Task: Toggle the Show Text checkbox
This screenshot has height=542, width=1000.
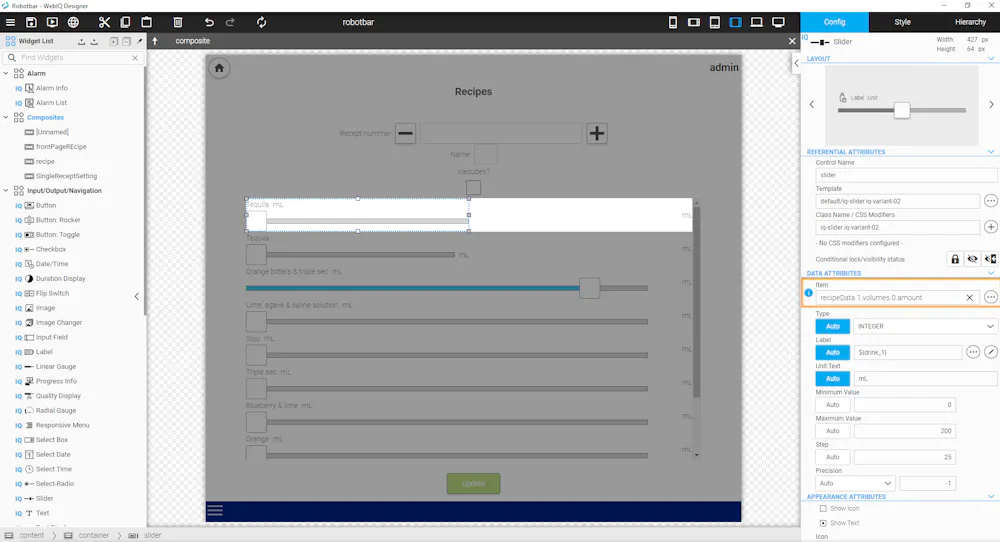Action: tap(823, 523)
